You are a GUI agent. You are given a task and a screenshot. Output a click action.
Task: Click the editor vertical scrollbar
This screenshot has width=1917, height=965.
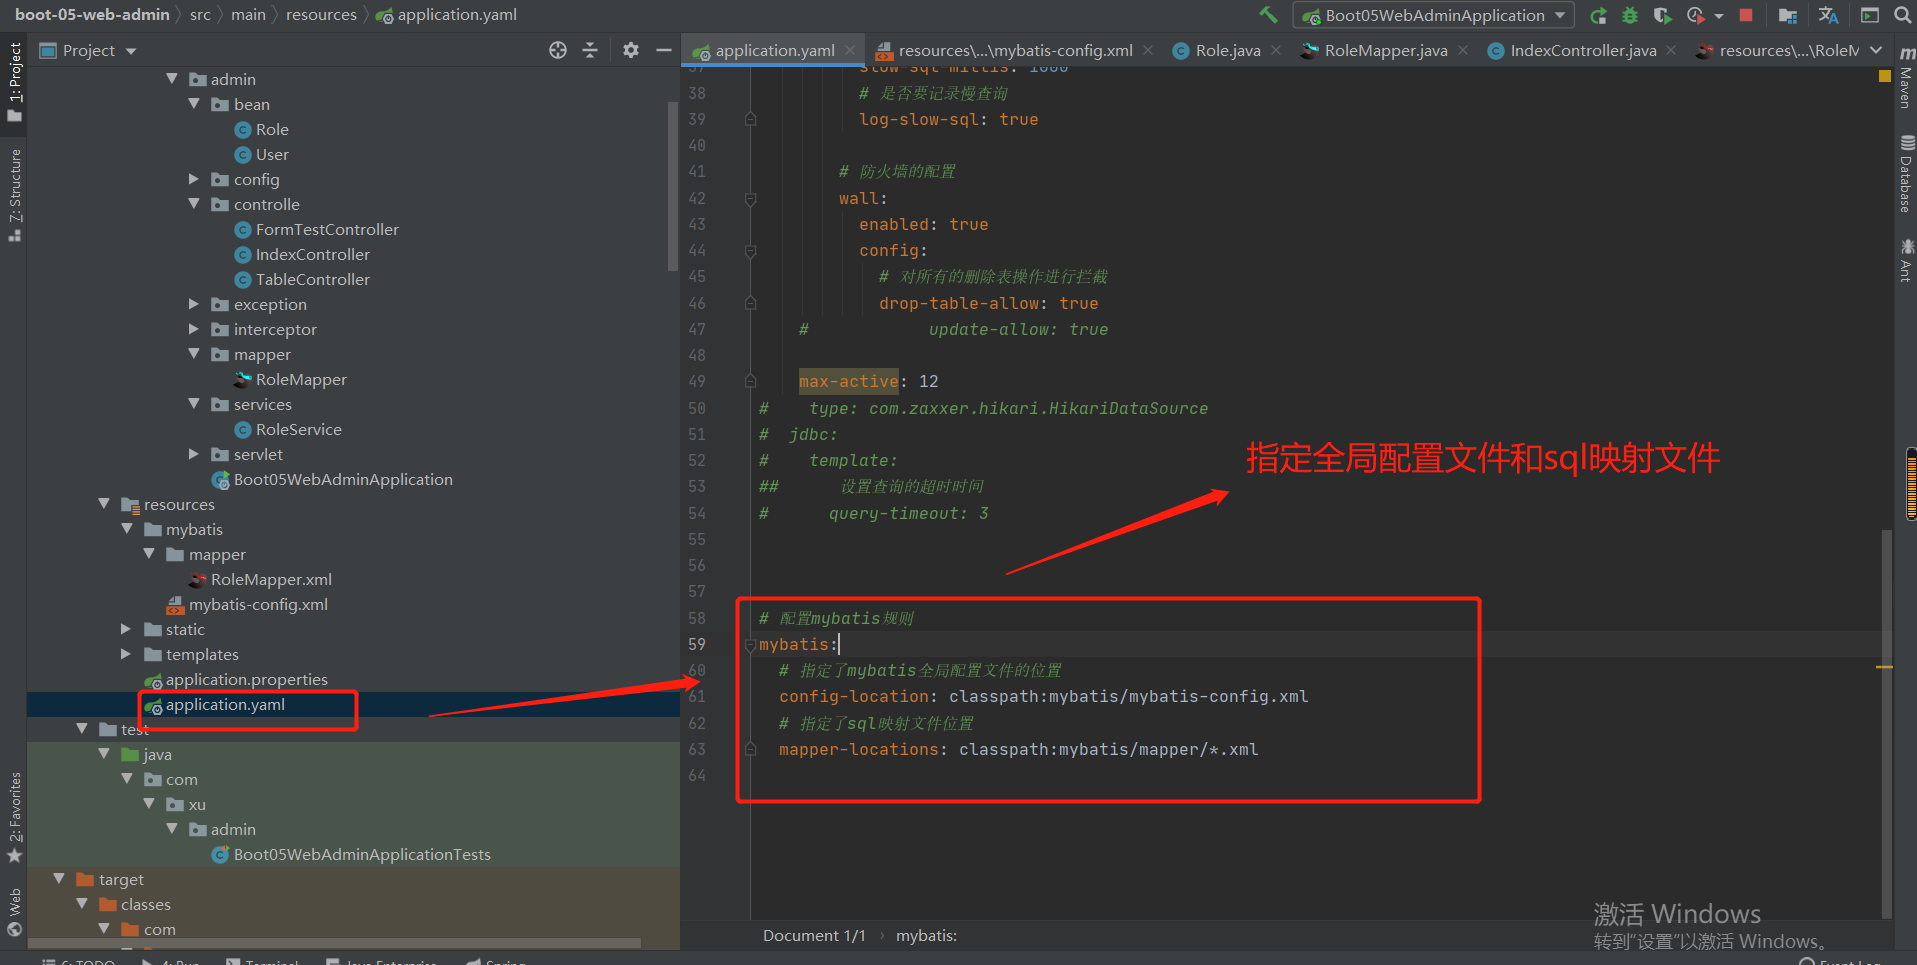coord(1887,722)
